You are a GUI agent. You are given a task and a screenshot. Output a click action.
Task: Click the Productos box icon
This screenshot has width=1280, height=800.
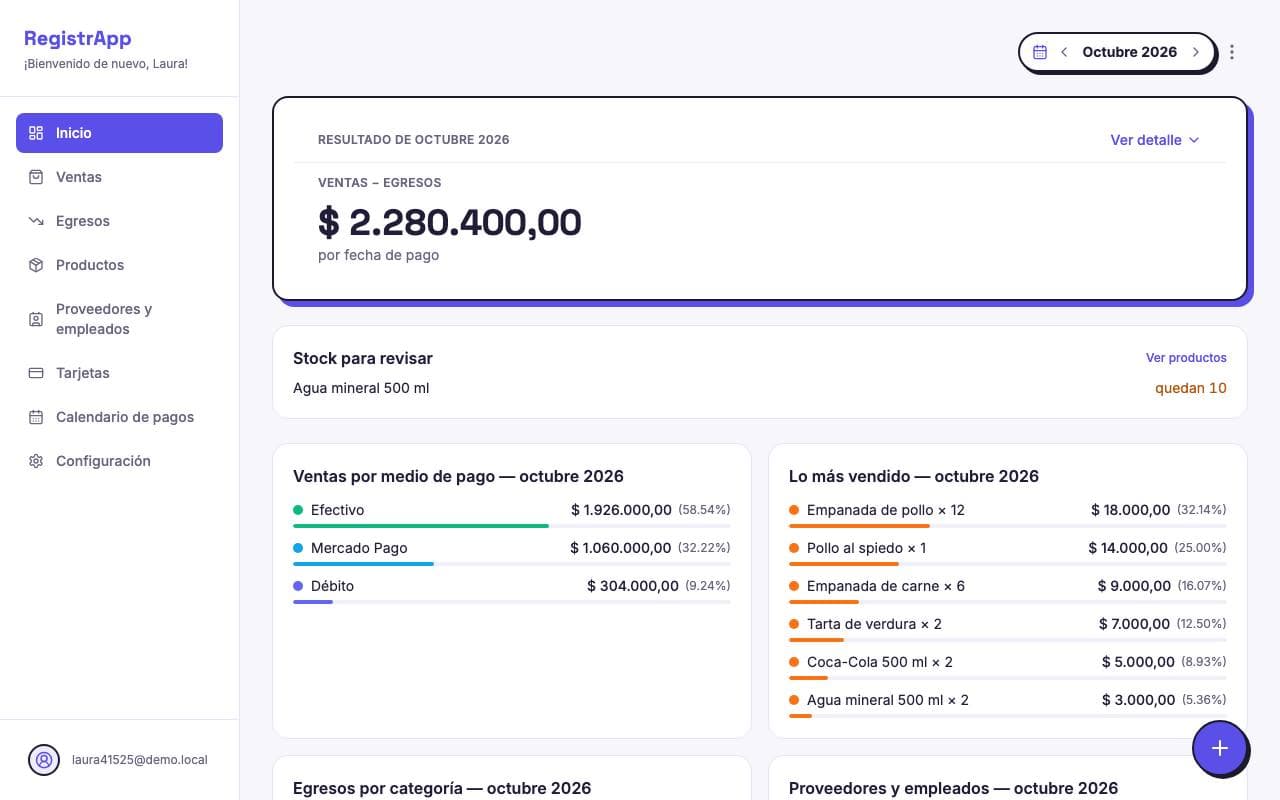pyautogui.click(x=36, y=265)
